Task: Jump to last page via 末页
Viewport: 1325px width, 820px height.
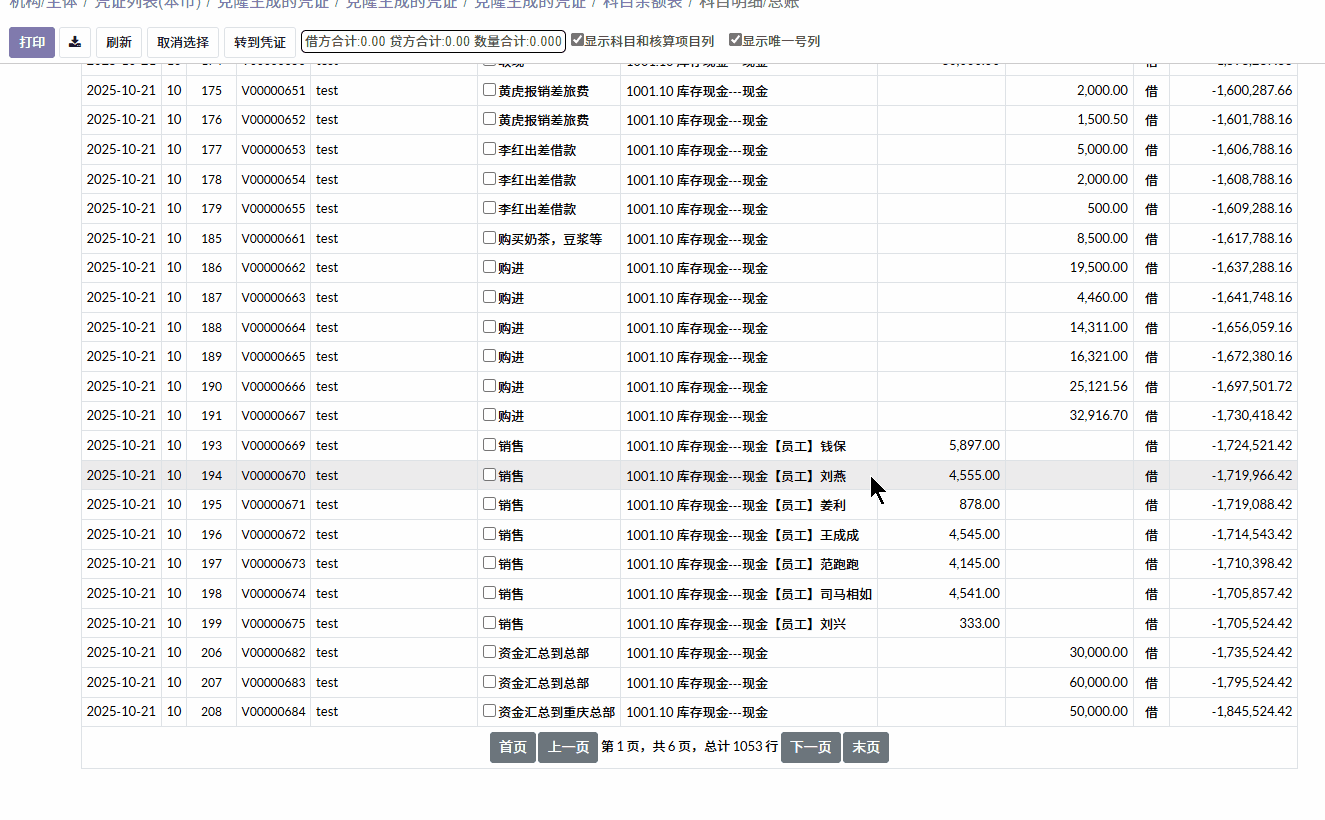Action: coord(865,747)
